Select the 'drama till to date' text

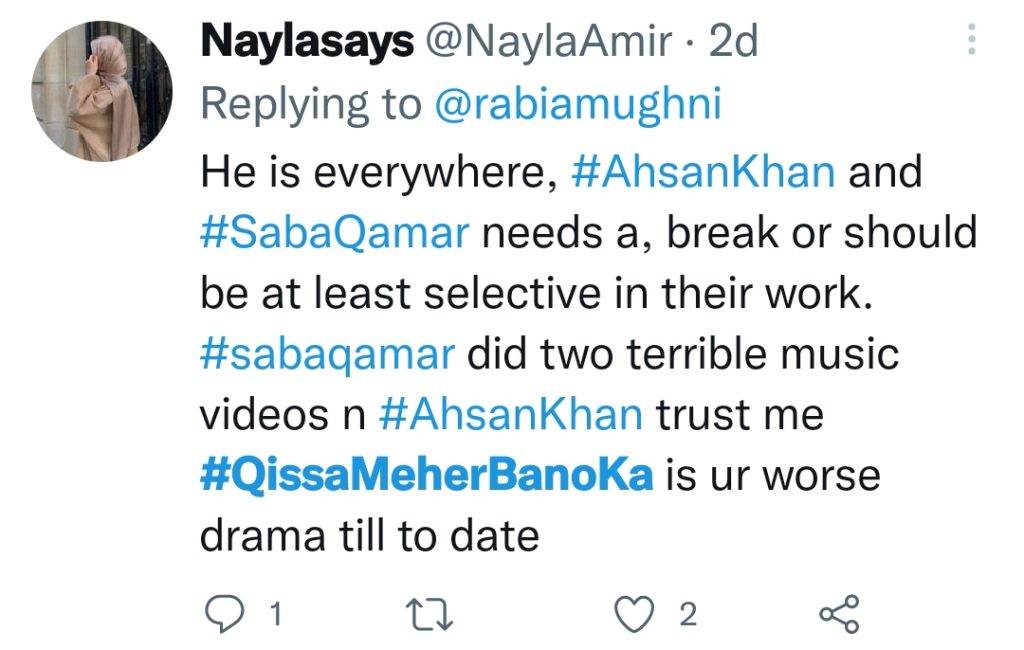point(370,536)
